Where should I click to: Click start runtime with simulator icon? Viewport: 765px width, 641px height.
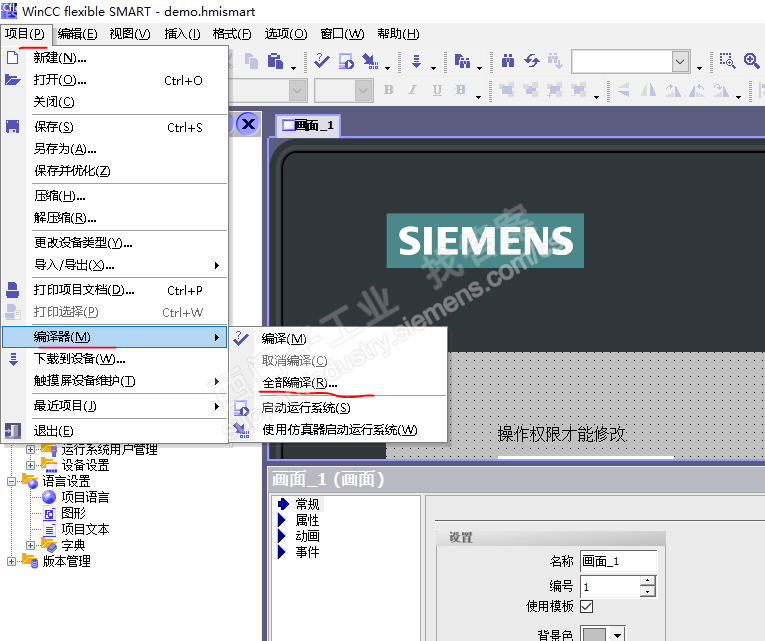click(x=370, y=61)
